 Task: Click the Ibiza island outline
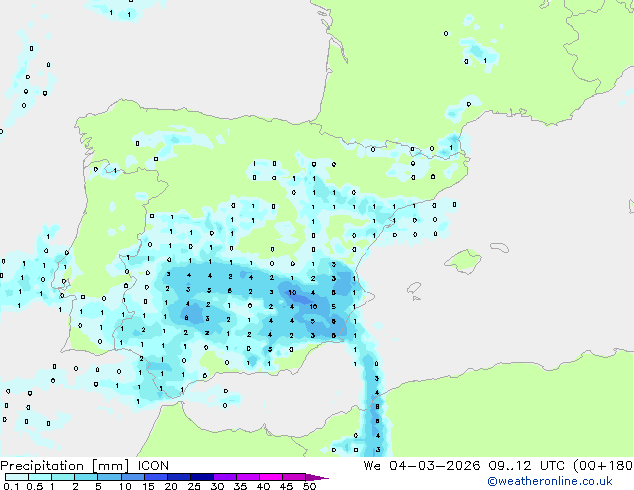[x=414, y=289]
